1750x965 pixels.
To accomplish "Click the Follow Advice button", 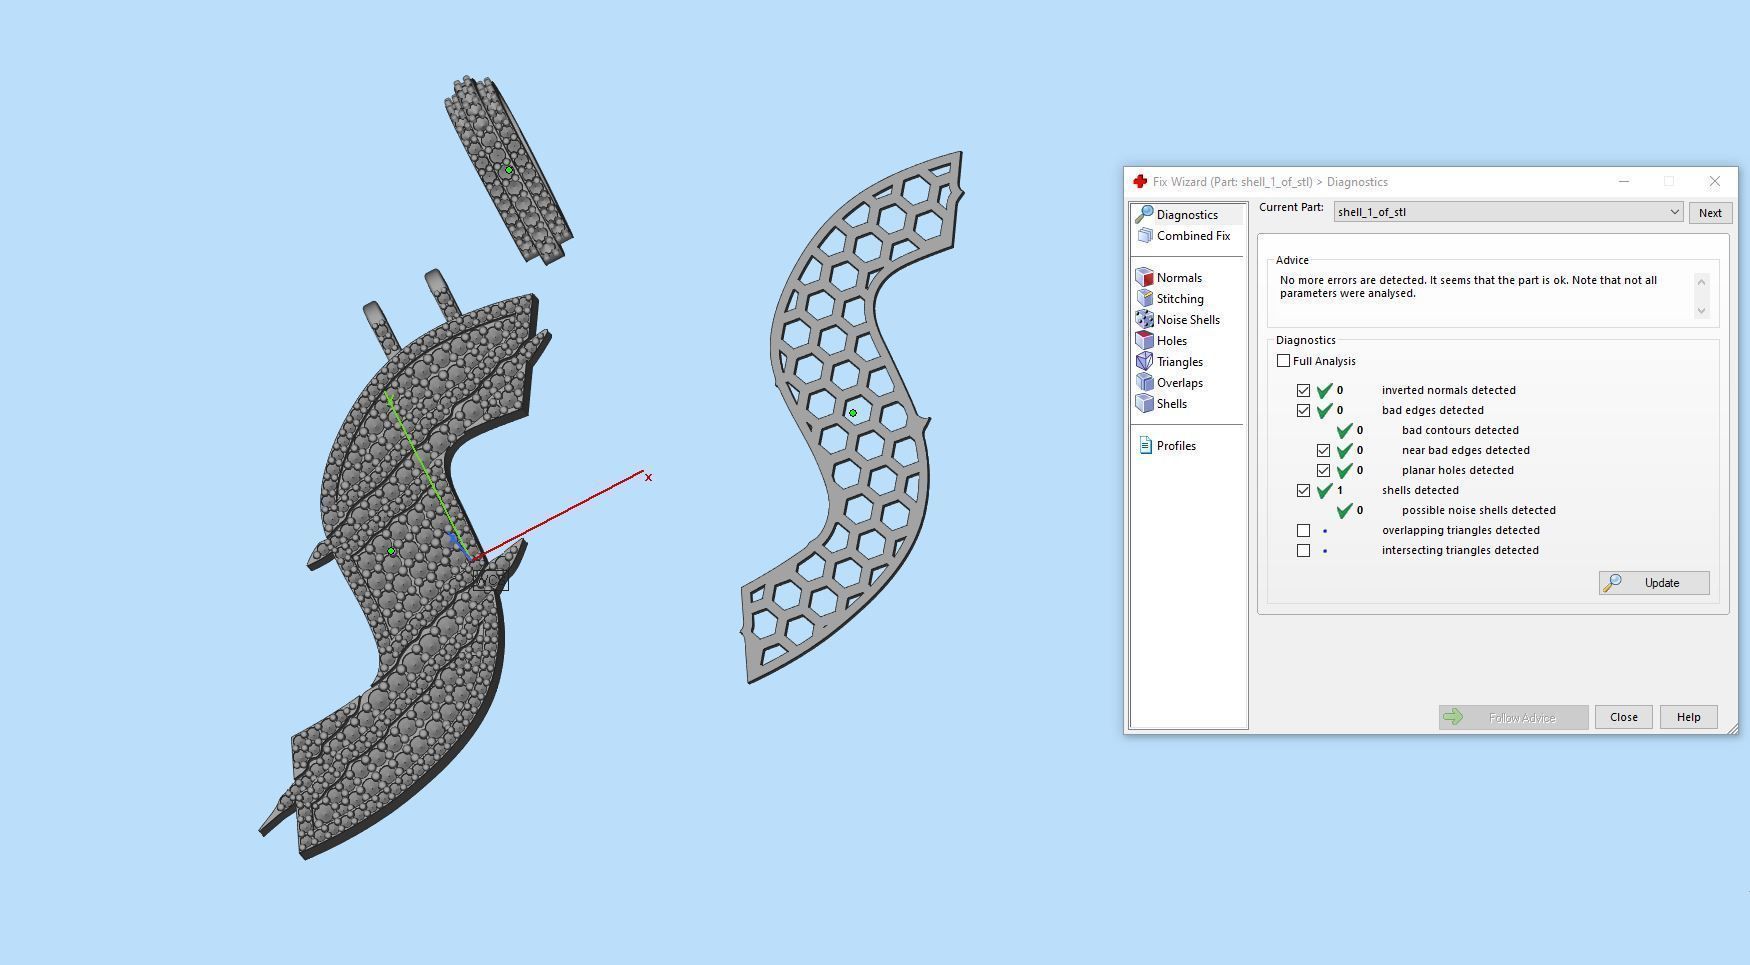I will [1513, 717].
